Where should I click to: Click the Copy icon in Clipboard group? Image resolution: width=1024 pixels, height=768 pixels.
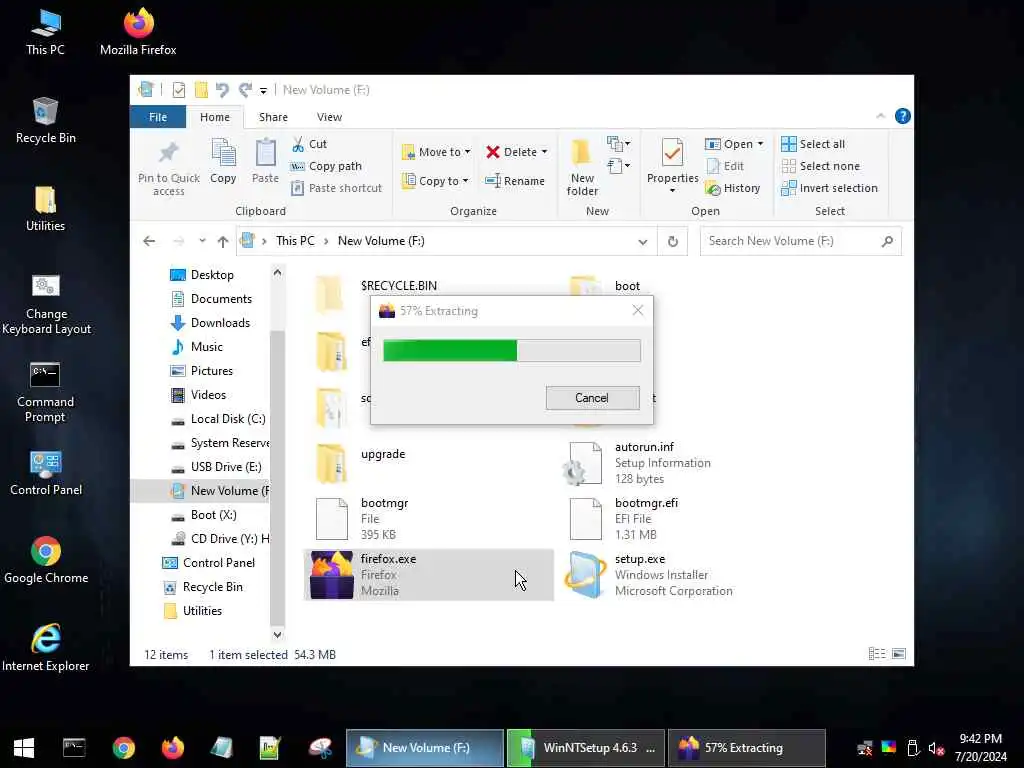pos(223,153)
